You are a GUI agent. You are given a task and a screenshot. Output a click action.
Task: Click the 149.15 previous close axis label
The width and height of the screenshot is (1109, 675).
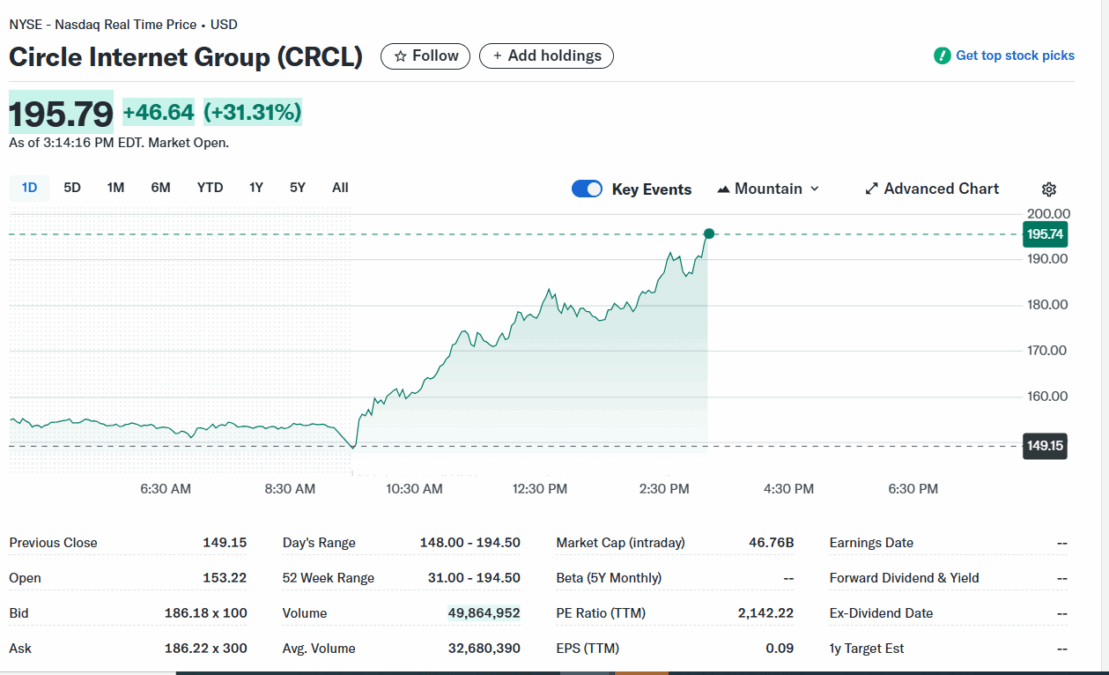pyautogui.click(x=1045, y=446)
